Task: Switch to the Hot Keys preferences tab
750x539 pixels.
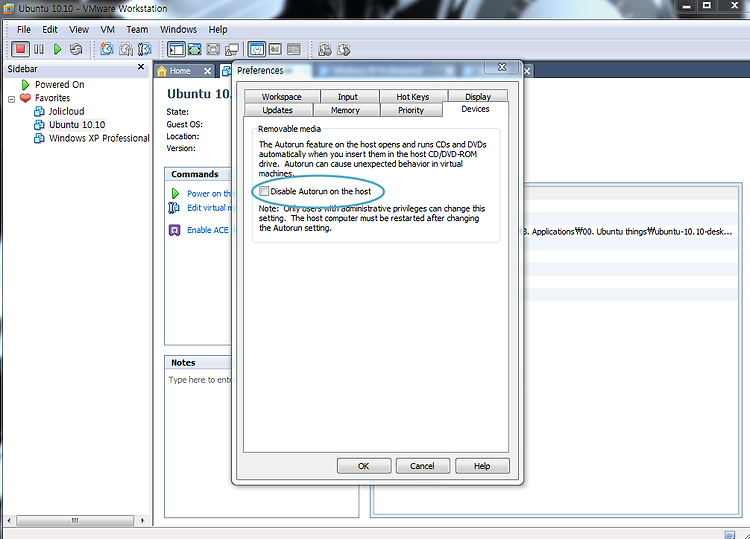Action: click(413, 97)
